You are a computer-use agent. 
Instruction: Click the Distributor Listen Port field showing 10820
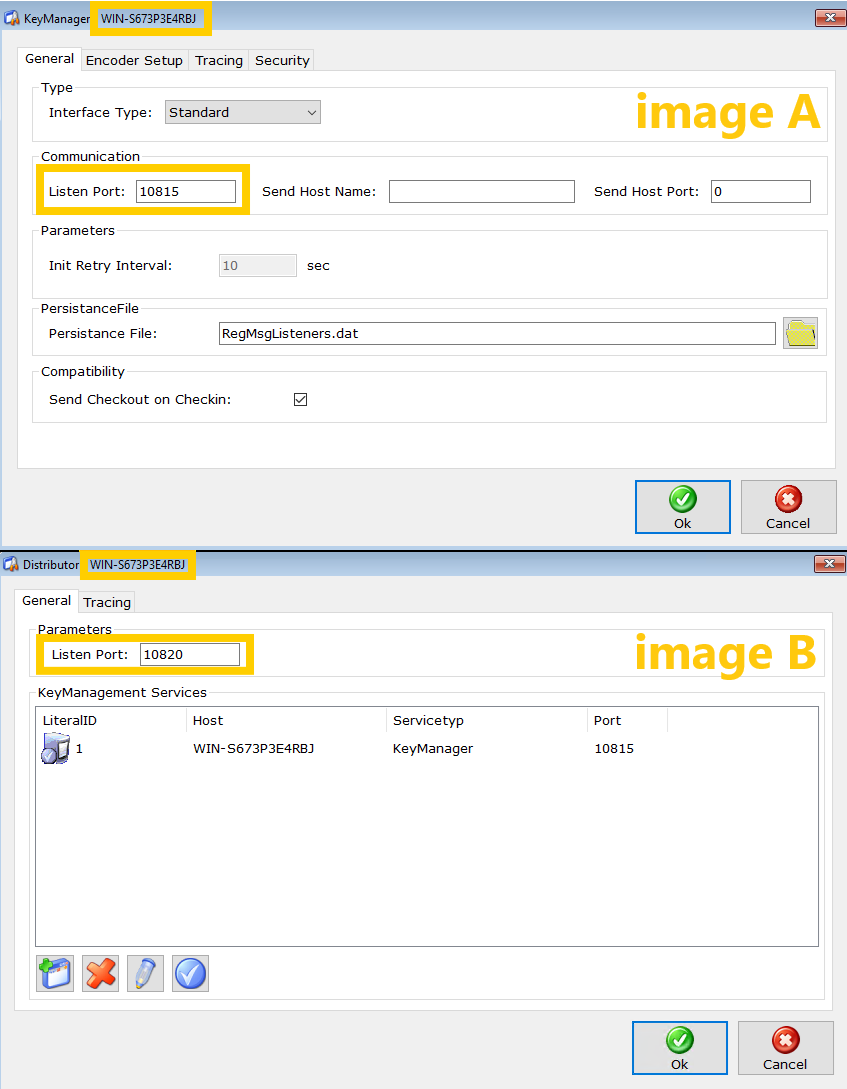pos(189,654)
